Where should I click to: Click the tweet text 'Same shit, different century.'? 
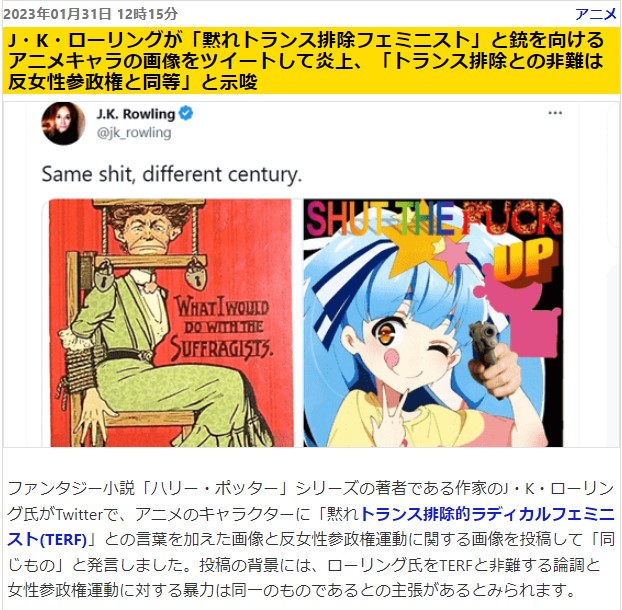point(171,174)
